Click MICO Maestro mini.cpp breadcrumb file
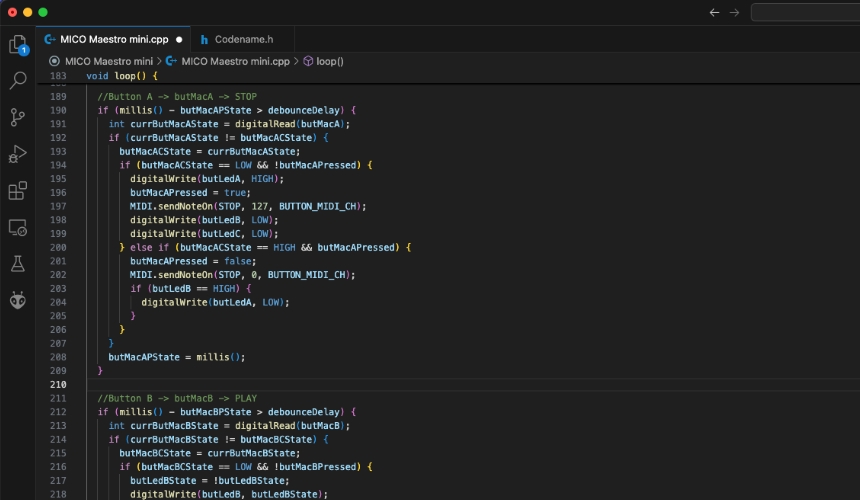This screenshot has width=860, height=500. point(235,61)
